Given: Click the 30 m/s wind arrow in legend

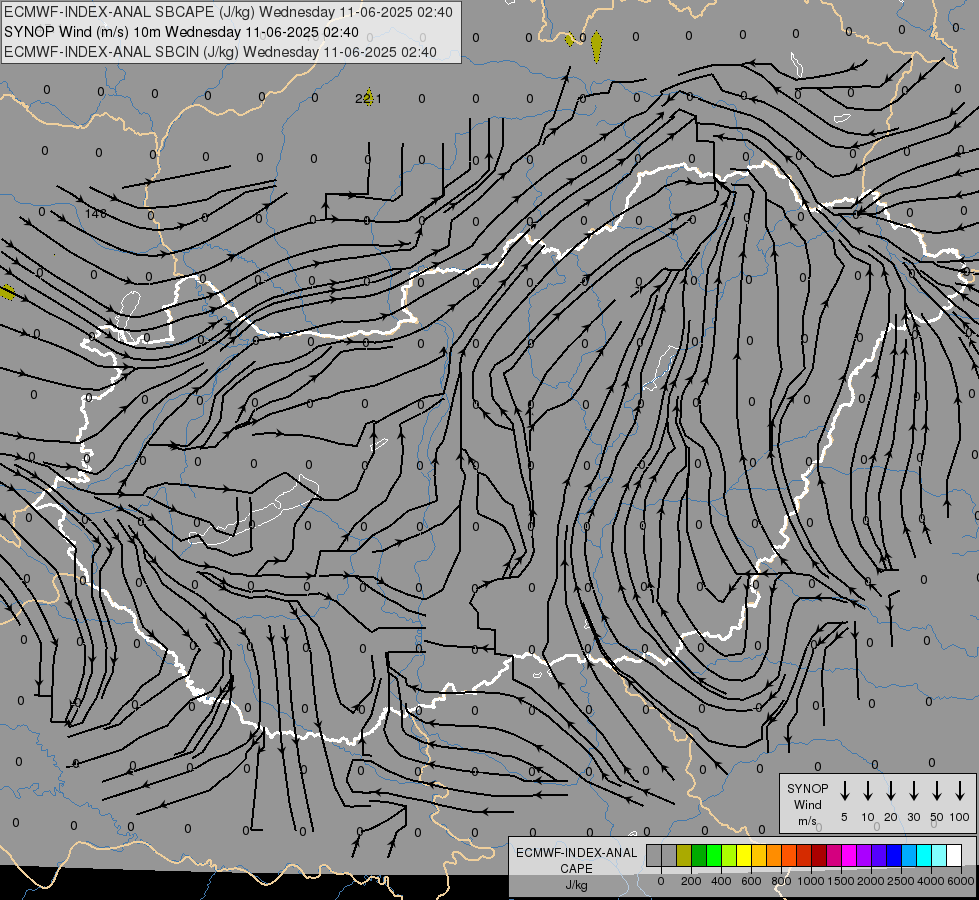Looking at the screenshot, I should coord(913,790).
